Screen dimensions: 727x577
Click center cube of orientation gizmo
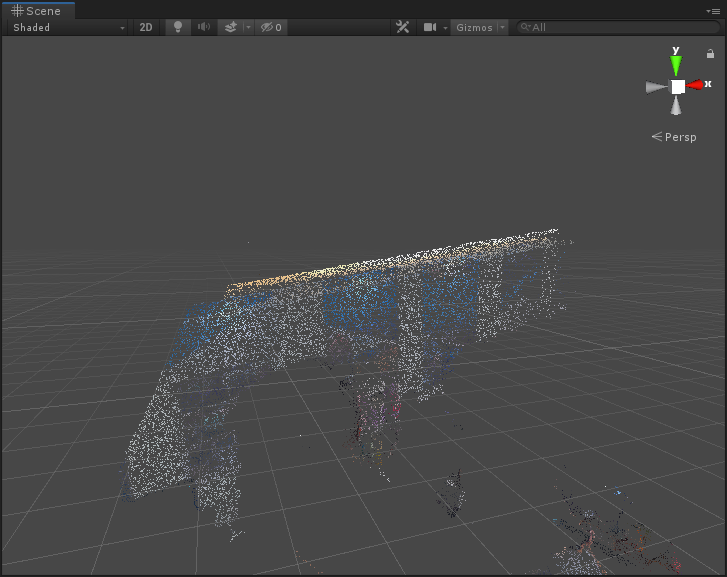678,86
